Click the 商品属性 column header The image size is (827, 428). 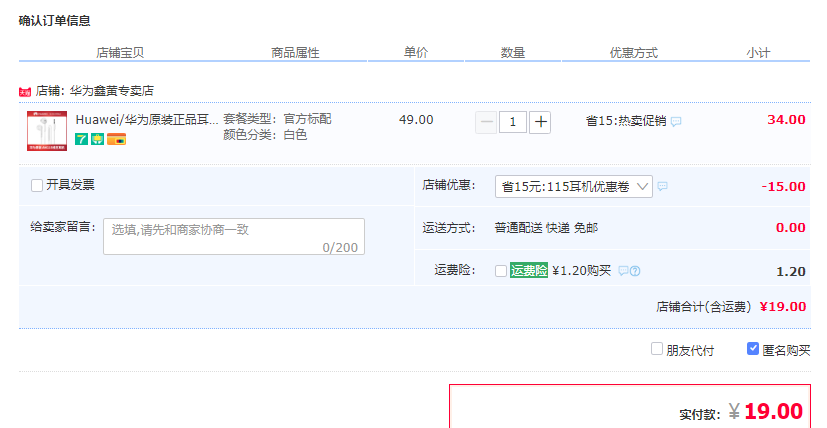[295, 53]
